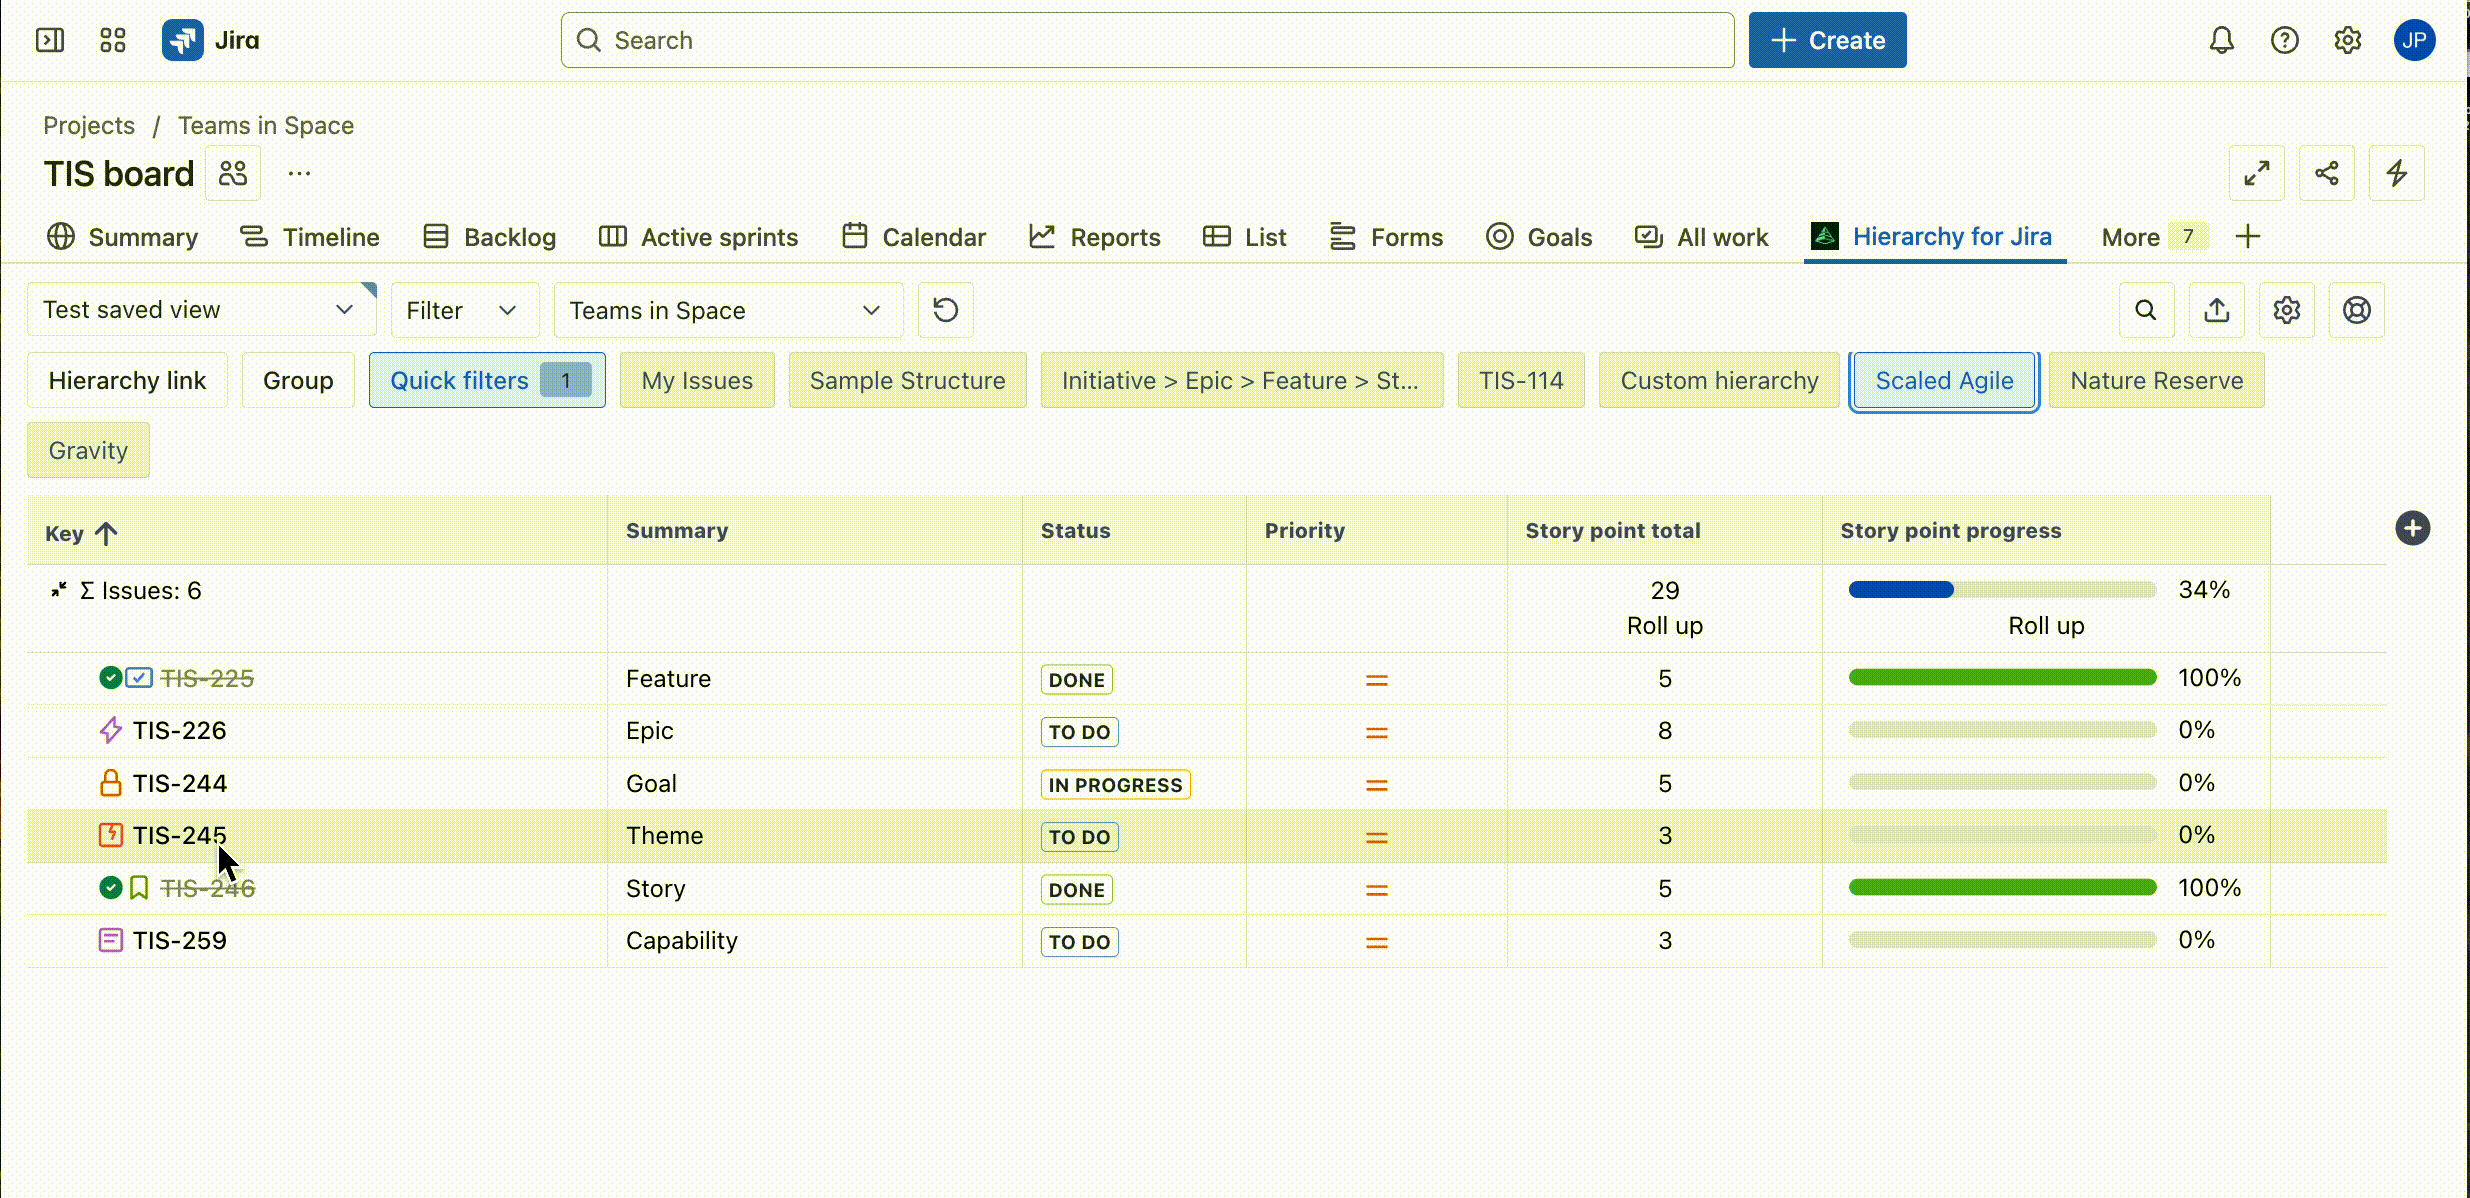Viewport: 2470px width, 1198px height.
Task: Click the refresh icon next to Teams in Space
Action: (x=945, y=310)
